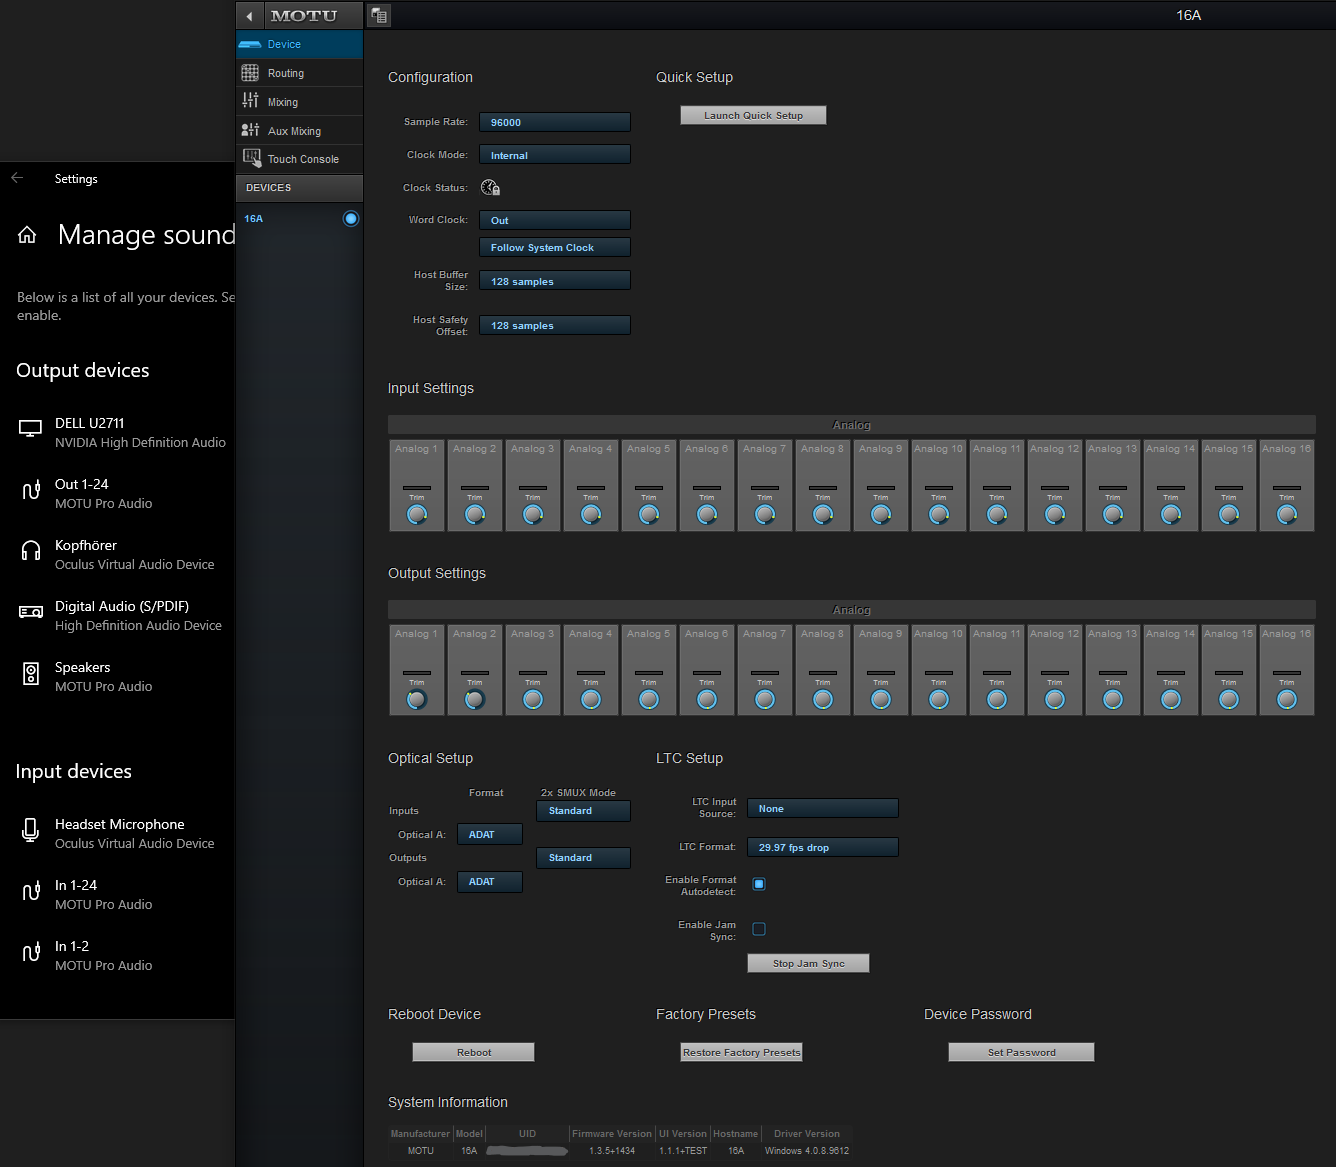Click the Windows 4.0.8.9612 driver version
The width and height of the screenshot is (1336, 1167).
click(x=807, y=1151)
